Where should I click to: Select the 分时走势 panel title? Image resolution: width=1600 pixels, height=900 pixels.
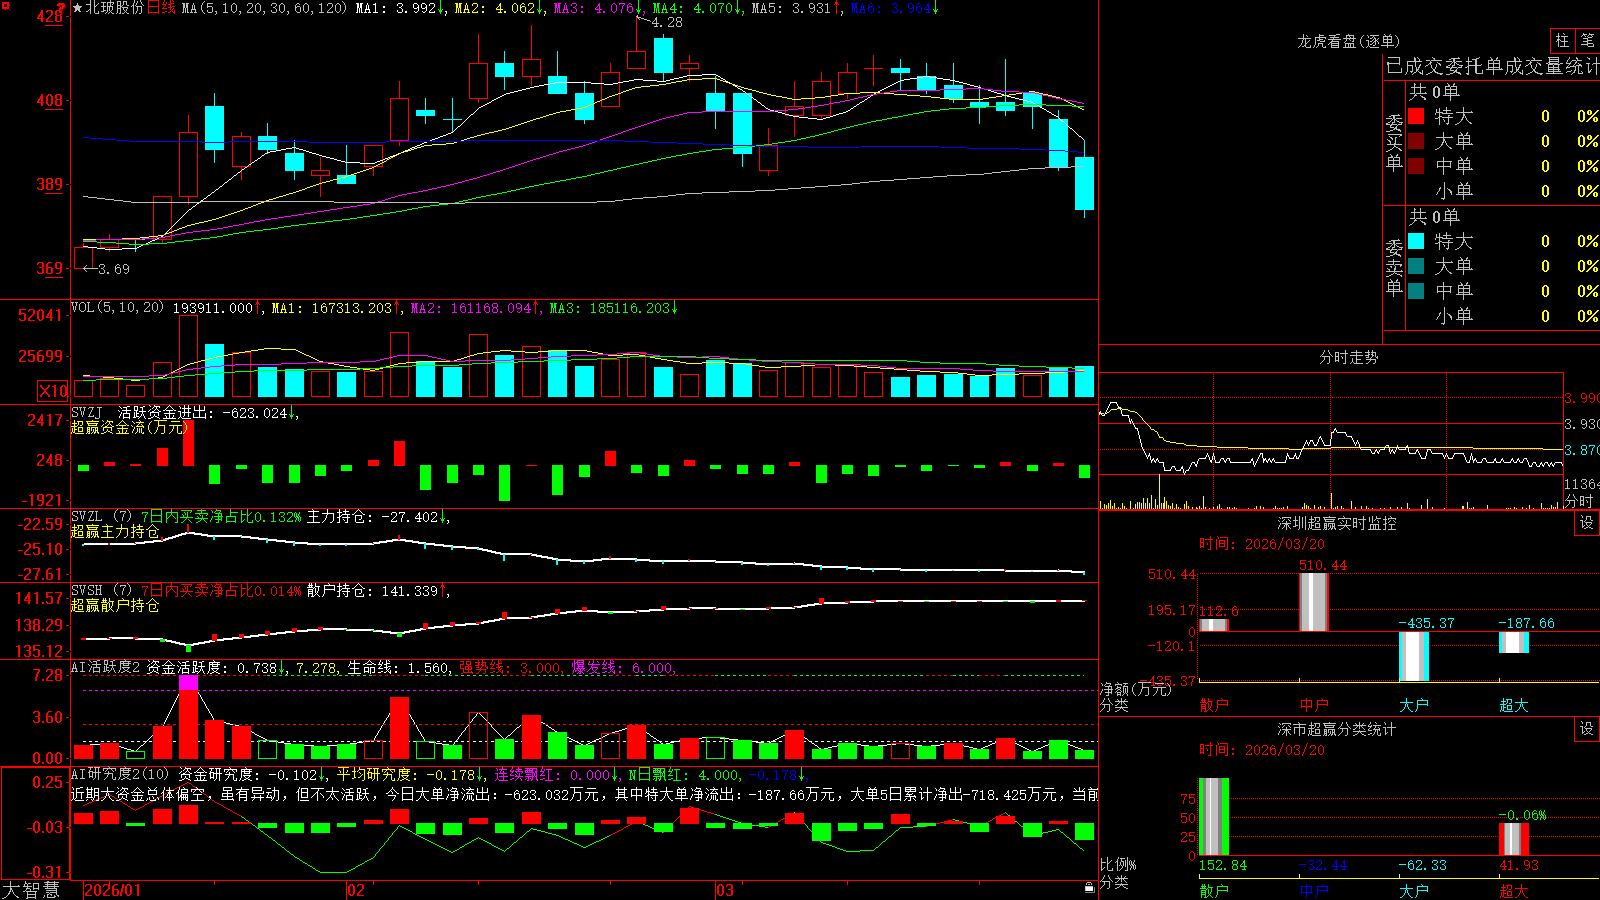coord(1348,357)
